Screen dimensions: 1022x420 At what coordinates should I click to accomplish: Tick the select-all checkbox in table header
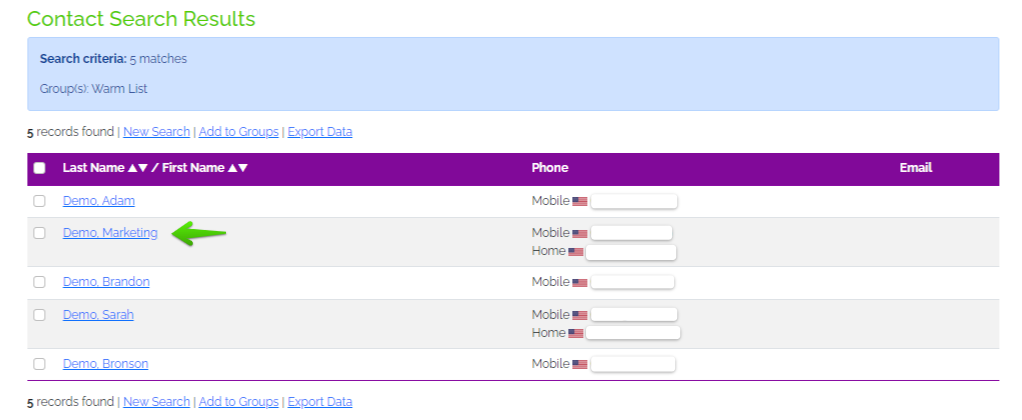pyautogui.click(x=40, y=168)
